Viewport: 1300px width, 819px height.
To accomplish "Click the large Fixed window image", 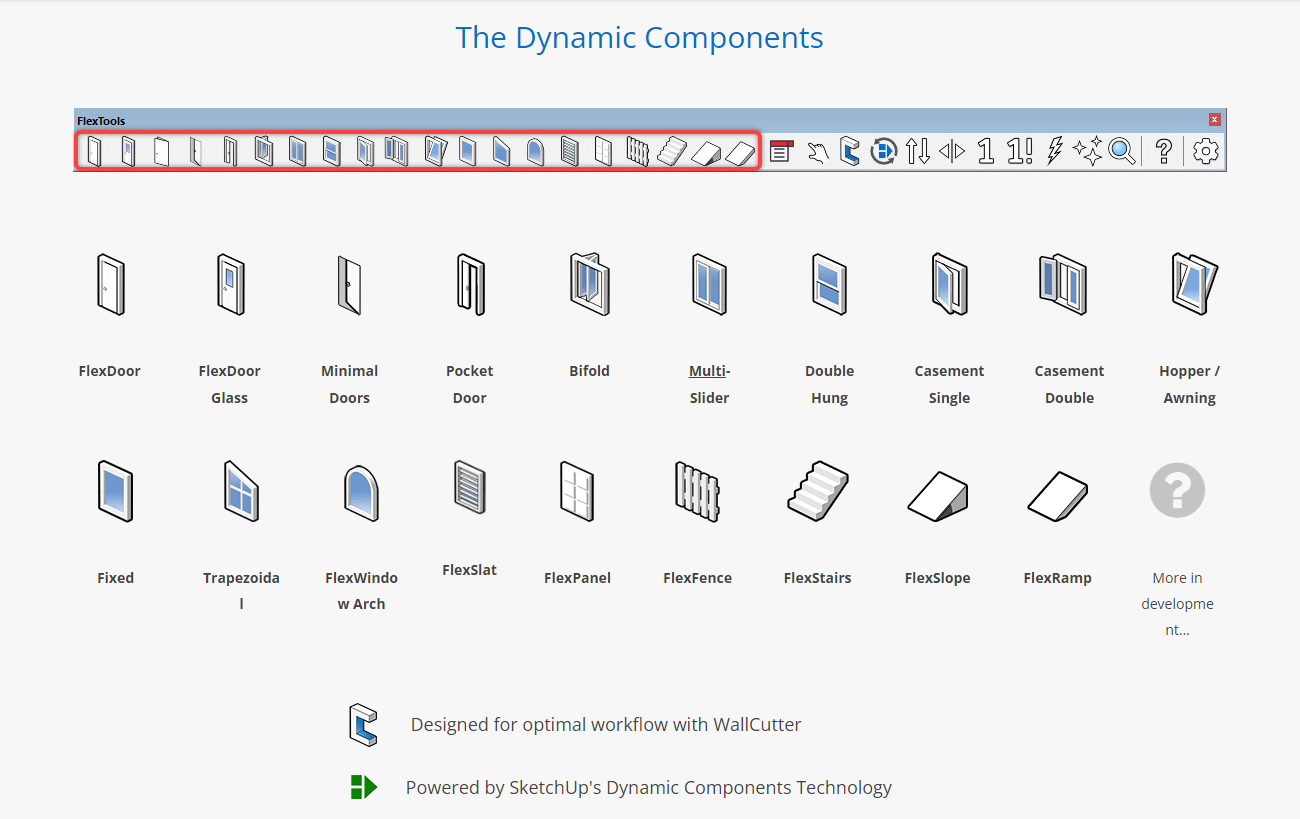I will pyautogui.click(x=116, y=490).
